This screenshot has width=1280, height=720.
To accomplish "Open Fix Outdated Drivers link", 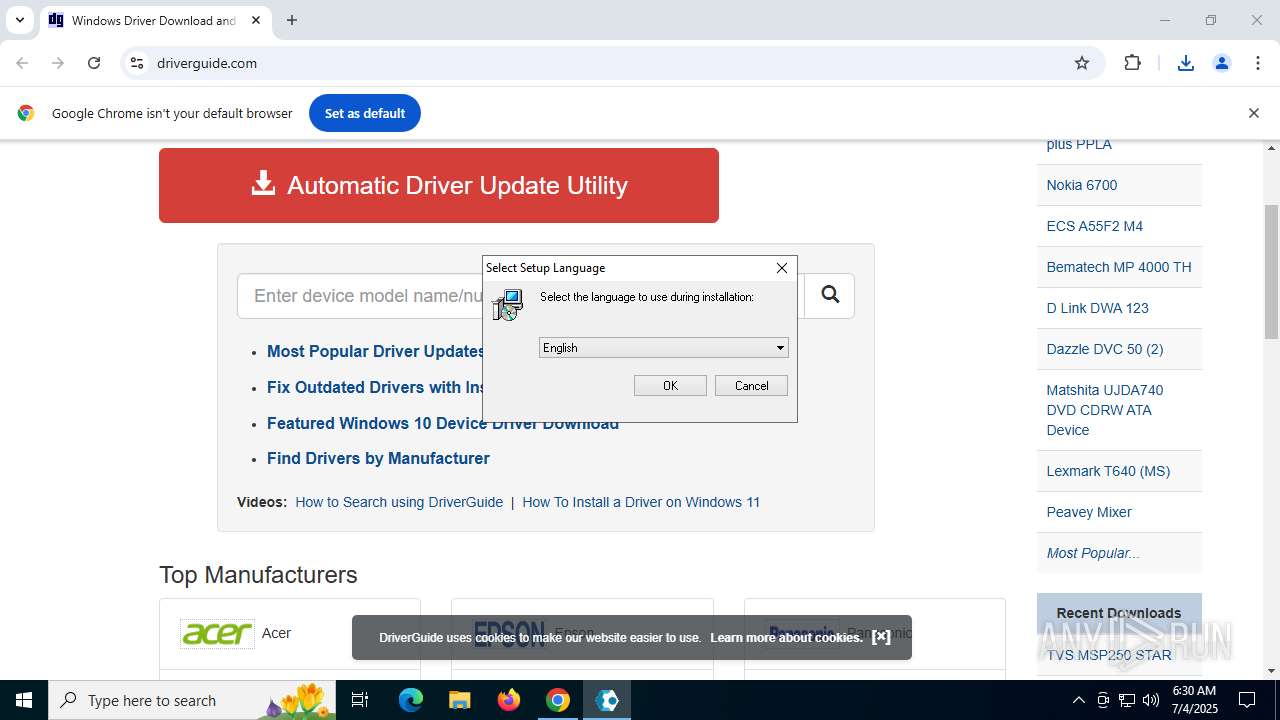I will pos(376,387).
